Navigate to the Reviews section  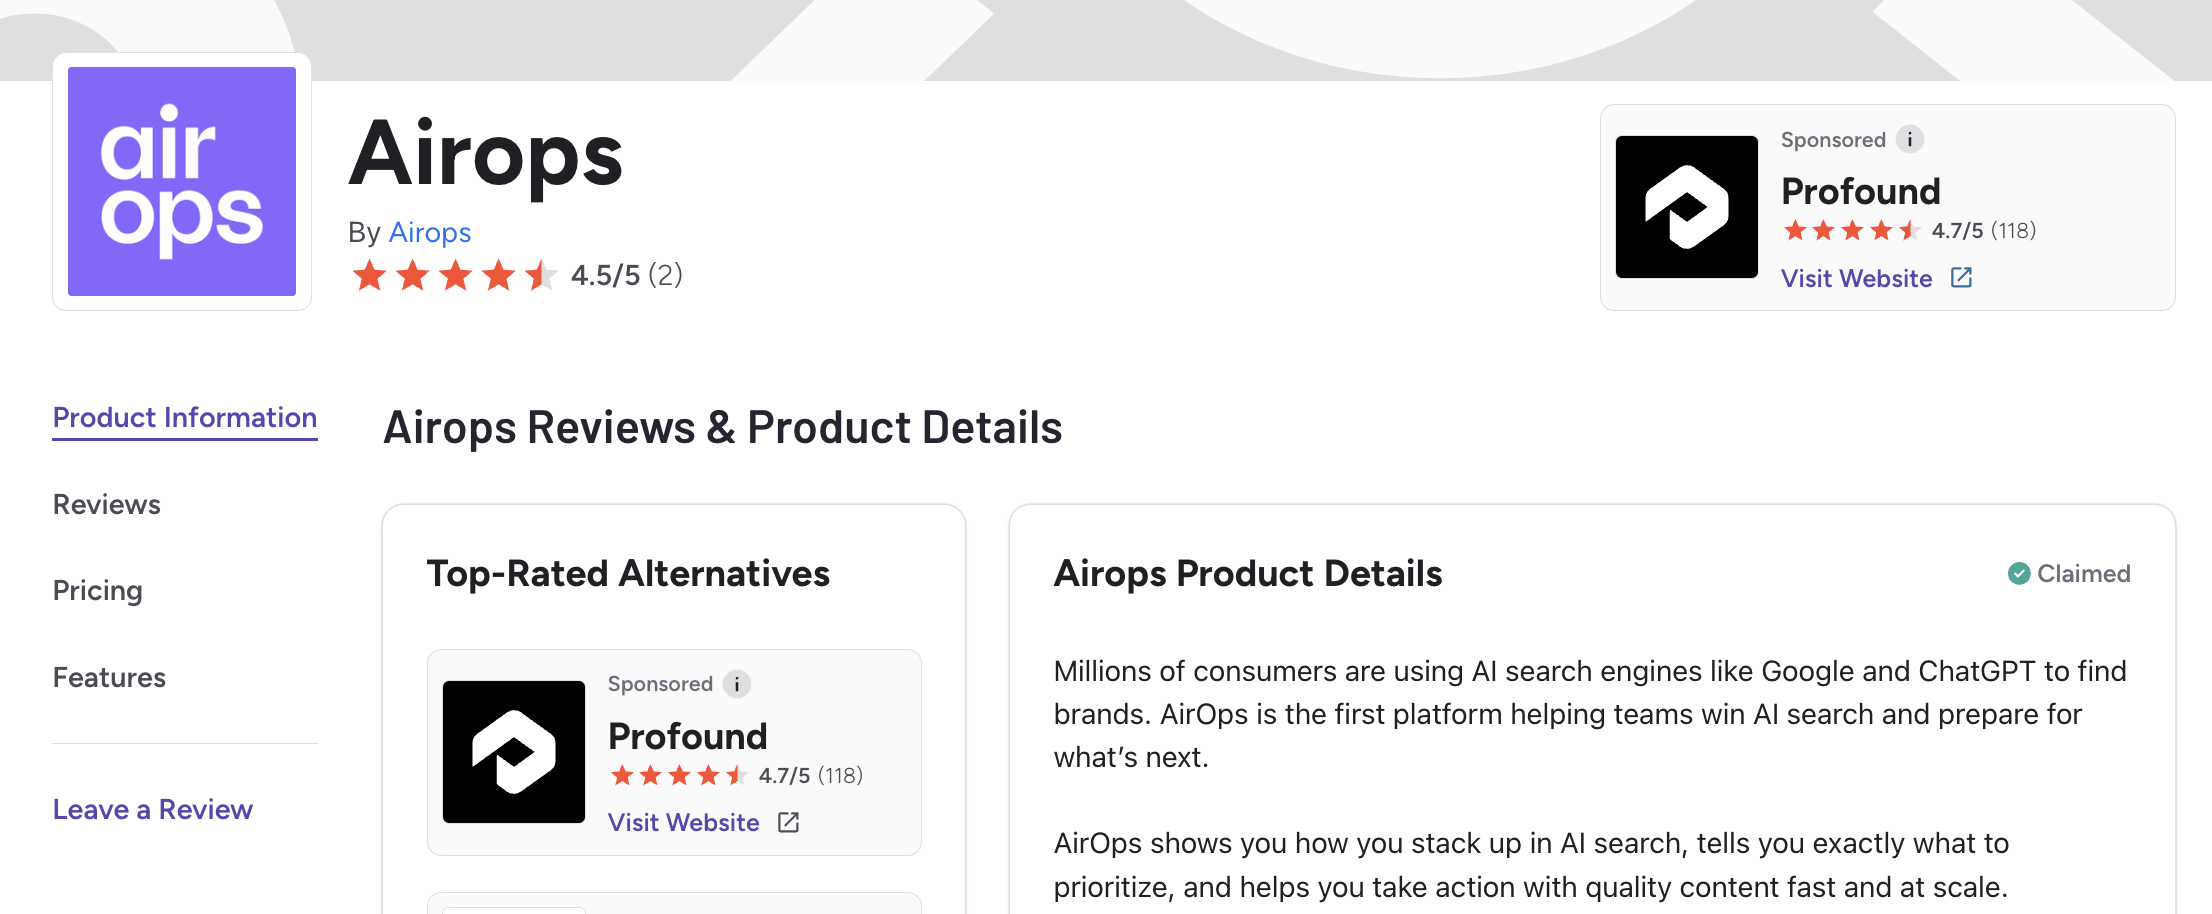point(106,505)
